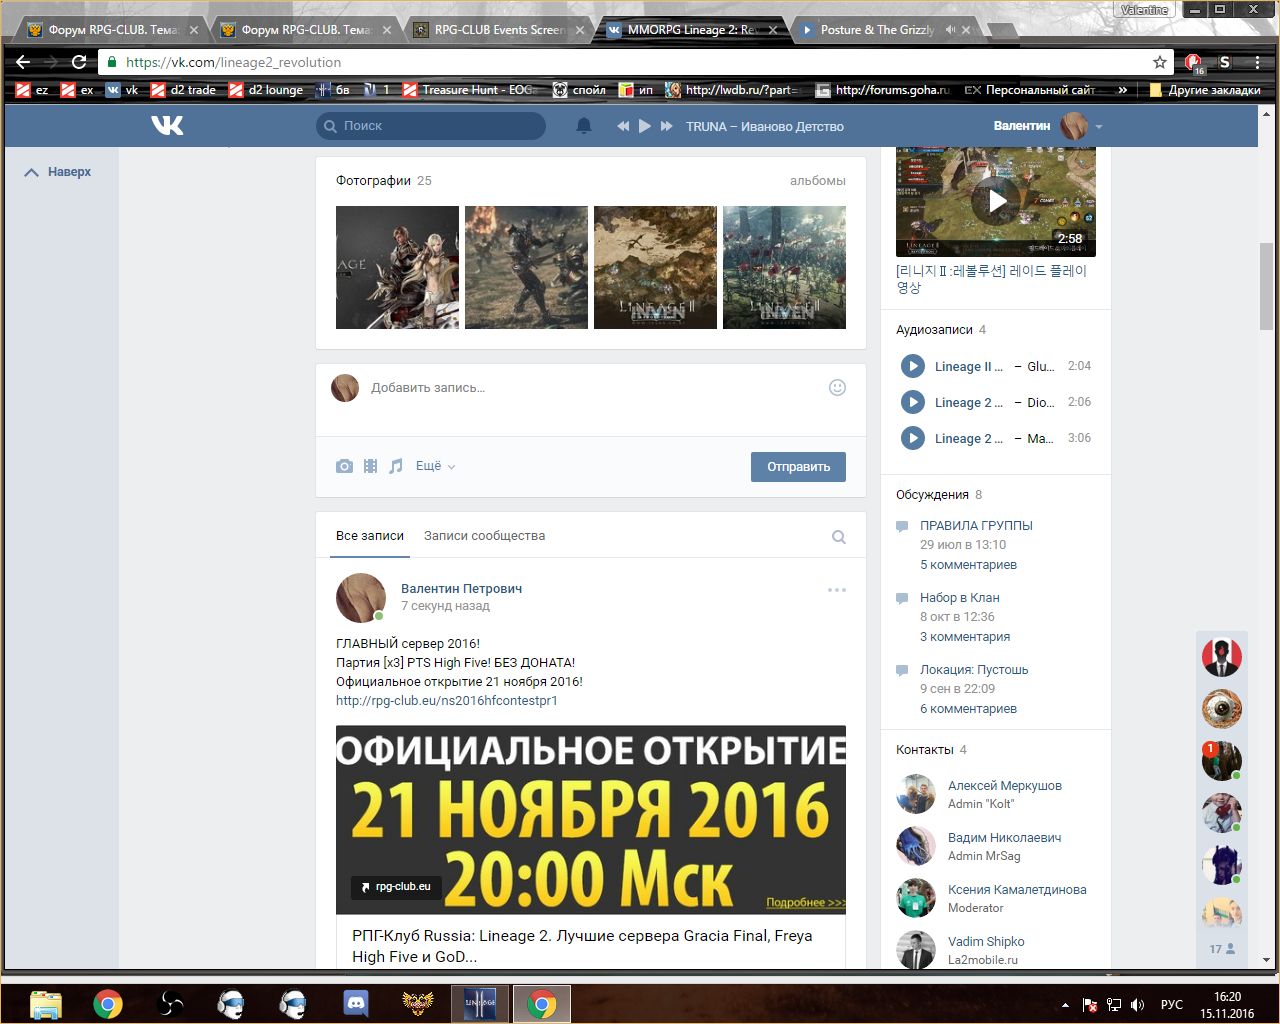Image resolution: width=1280 pixels, height=1024 pixels.
Task: Open the second photo with armored warrior
Action: 526,267
